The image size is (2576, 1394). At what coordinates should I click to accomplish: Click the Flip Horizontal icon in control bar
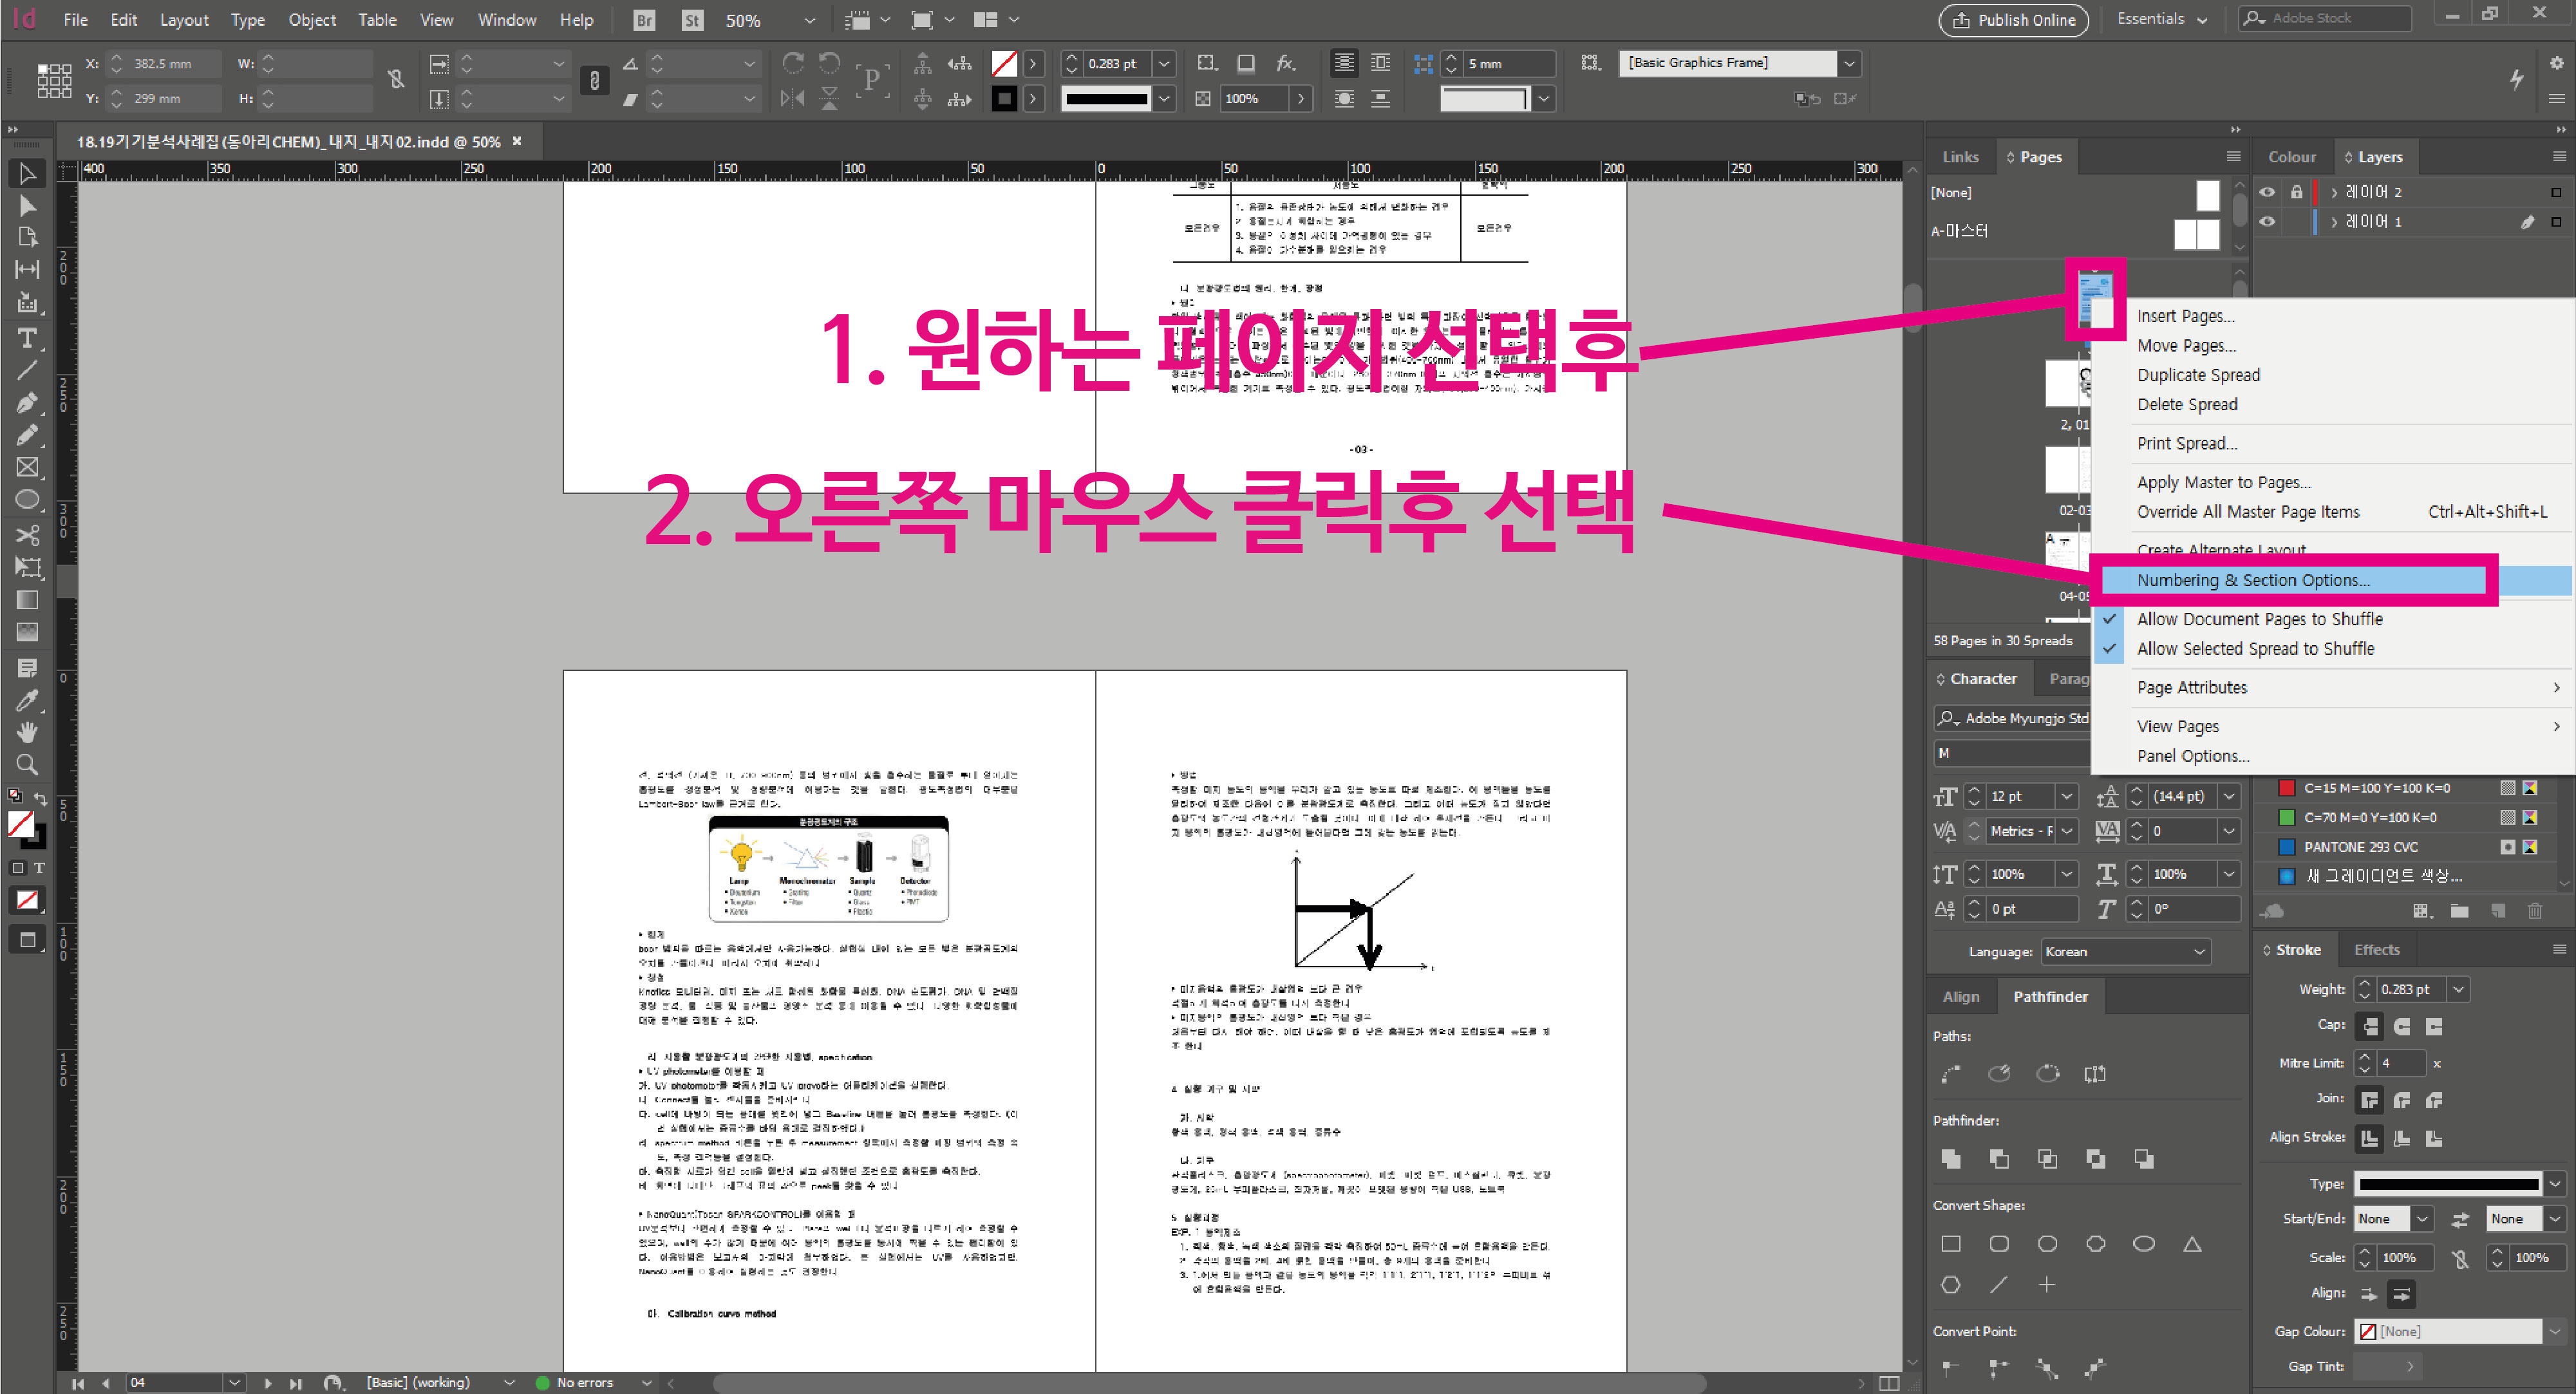pyautogui.click(x=792, y=98)
